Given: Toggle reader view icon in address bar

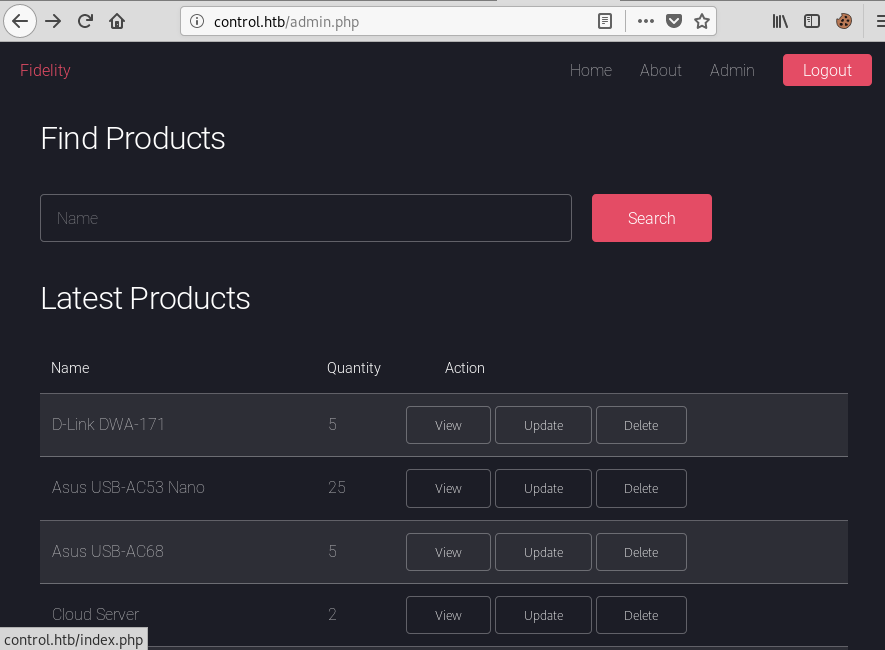Looking at the screenshot, I should [x=604, y=21].
